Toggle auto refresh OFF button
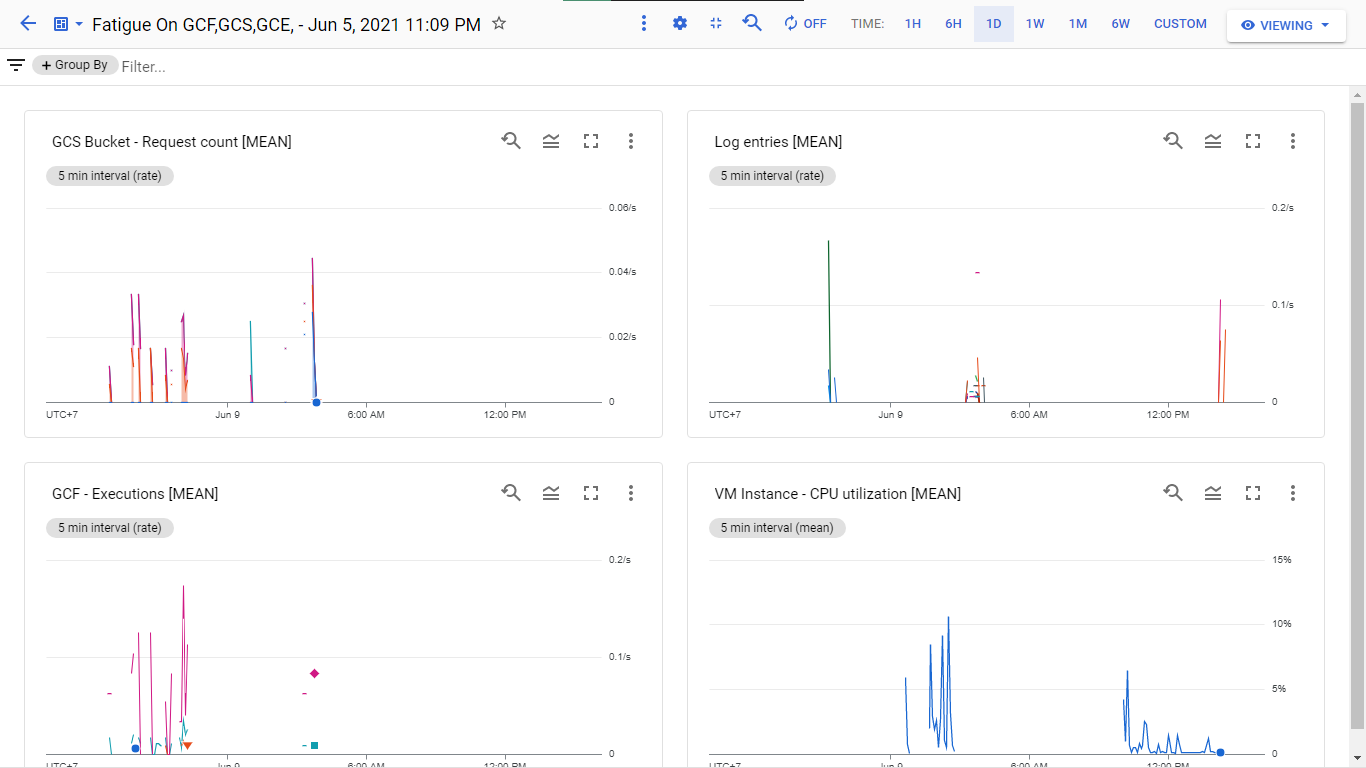Screen dimensions: 1366x768 (x=805, y=24)
